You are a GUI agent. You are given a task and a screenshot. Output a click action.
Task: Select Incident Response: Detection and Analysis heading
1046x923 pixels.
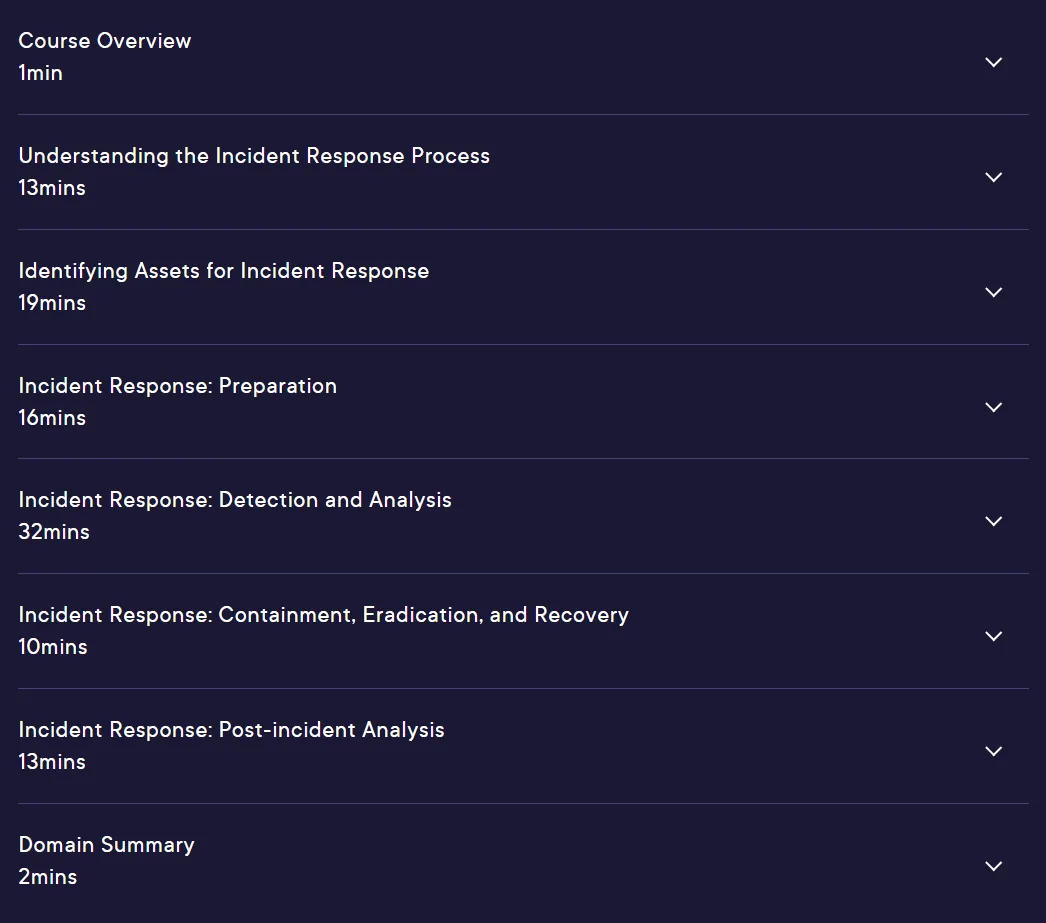tap(235, 500)
